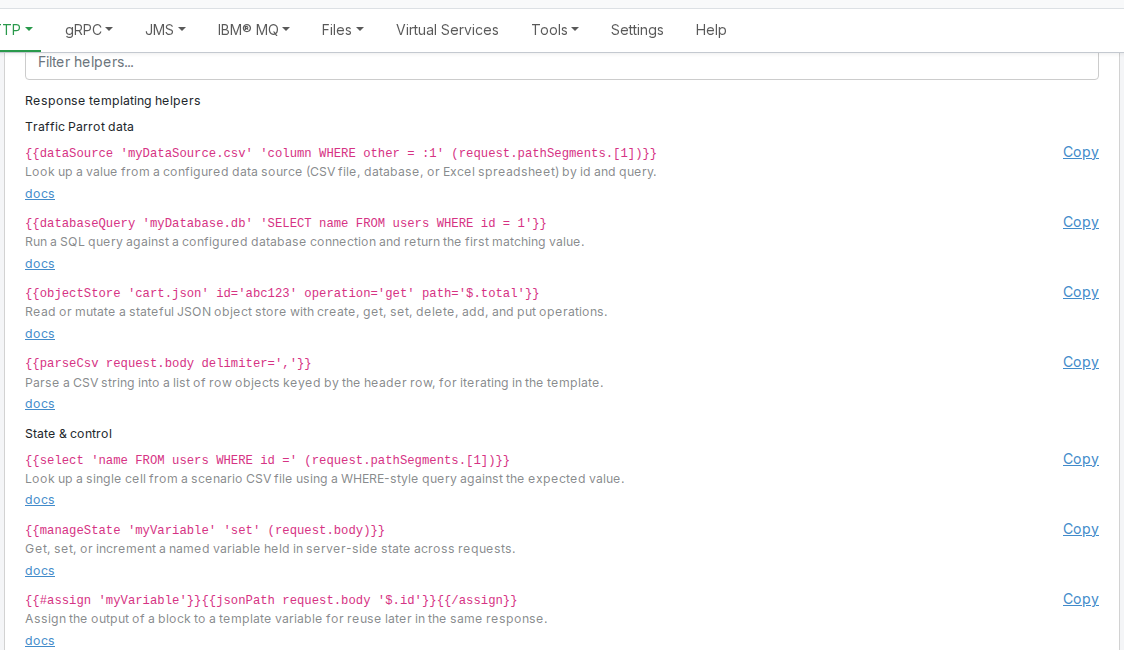
Task: Click the #assign 'myVariable' code snippet
Action: click(271, 601)
